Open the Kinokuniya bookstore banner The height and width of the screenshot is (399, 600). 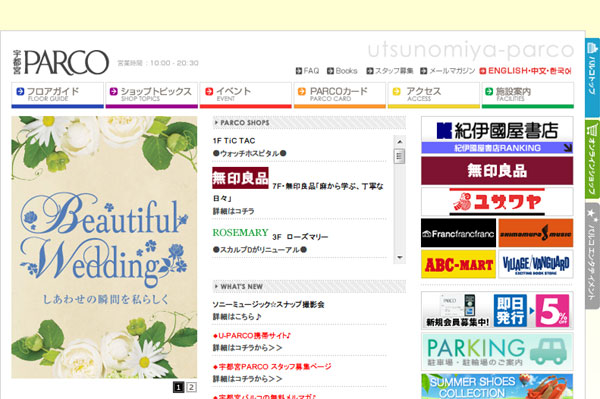point(497,130)
